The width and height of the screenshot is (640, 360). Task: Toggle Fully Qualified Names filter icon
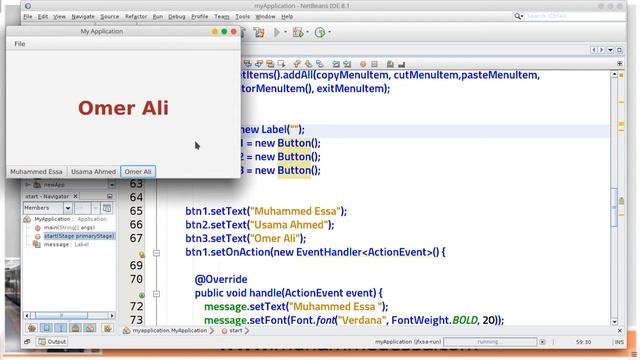tap(108, 328)
